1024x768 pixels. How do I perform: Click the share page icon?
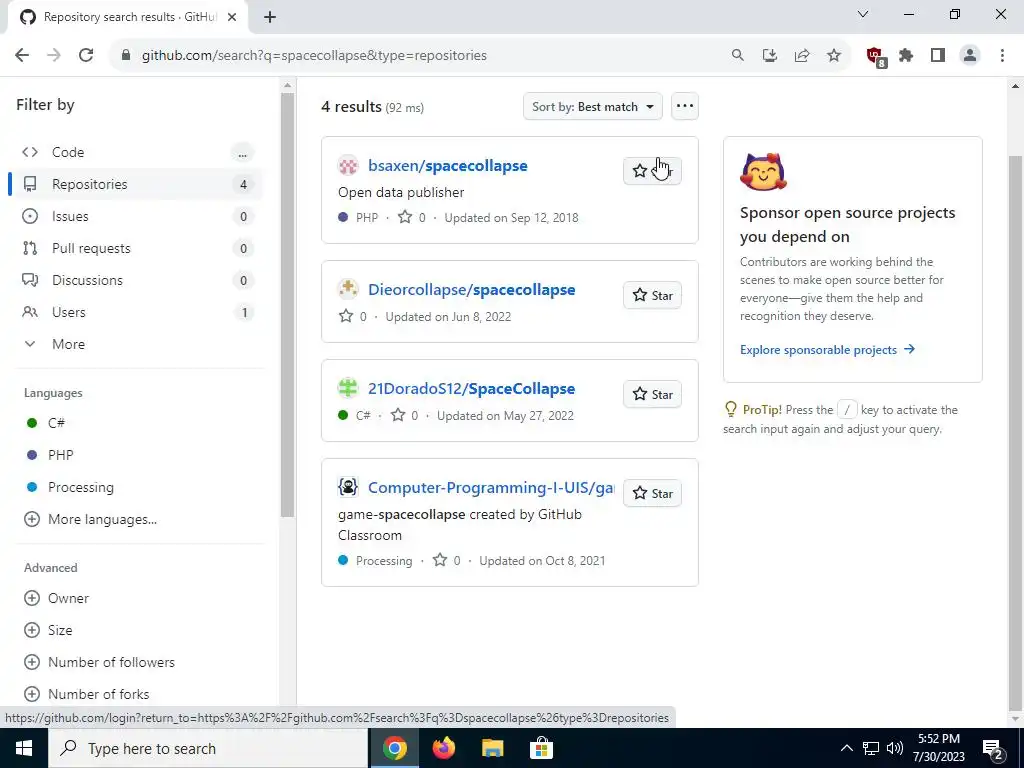(801, 56)
